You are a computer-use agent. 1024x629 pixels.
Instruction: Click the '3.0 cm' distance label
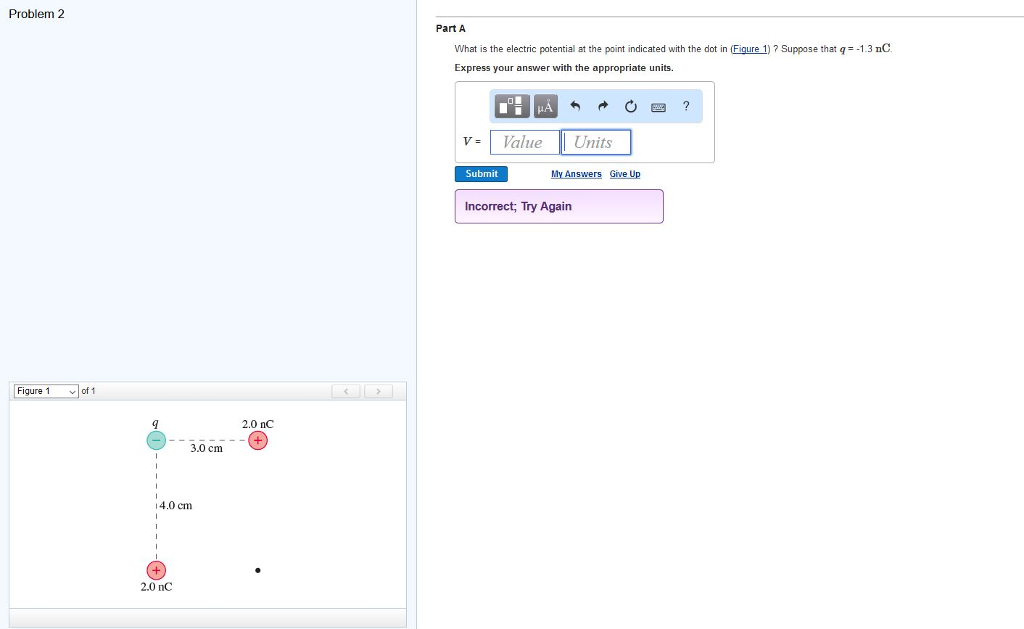pos(206,449)
